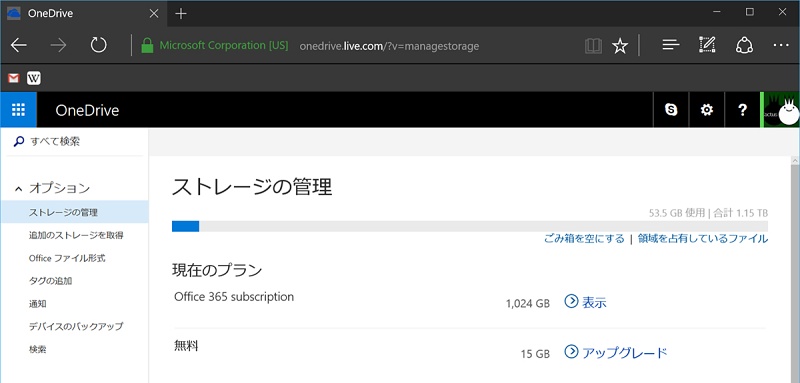Open the Edge Hub icon
The height and width of the screenshot is (383, 800).
[x=670, y=45]
